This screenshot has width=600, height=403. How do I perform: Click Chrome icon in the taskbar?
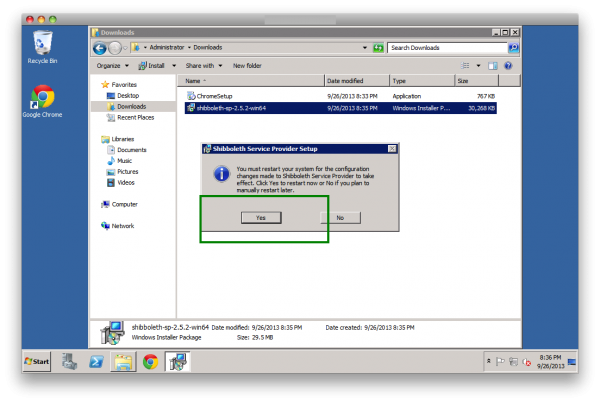click(150, 361)
